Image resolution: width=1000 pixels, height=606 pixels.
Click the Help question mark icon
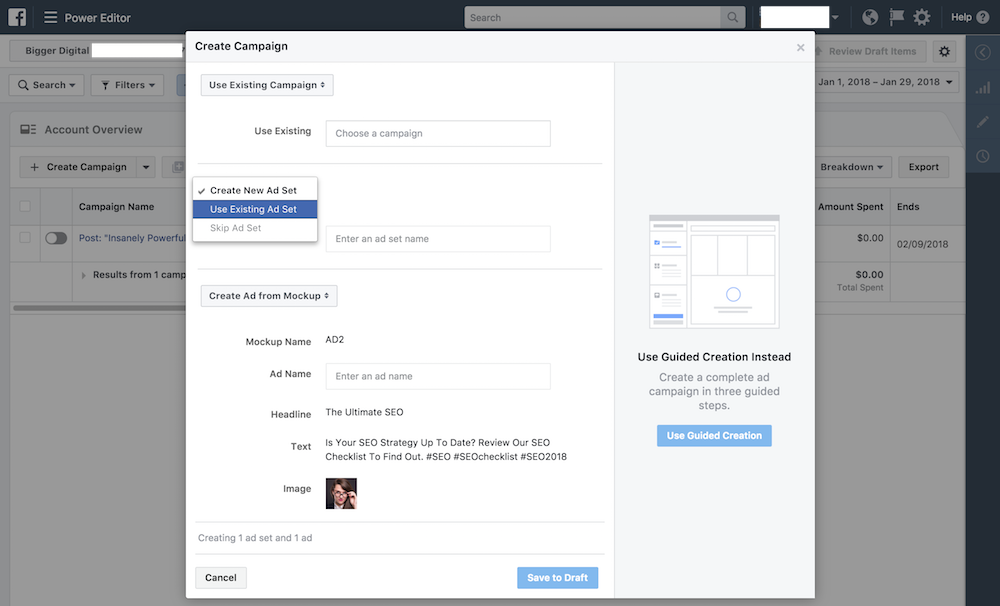pos(982,17)
